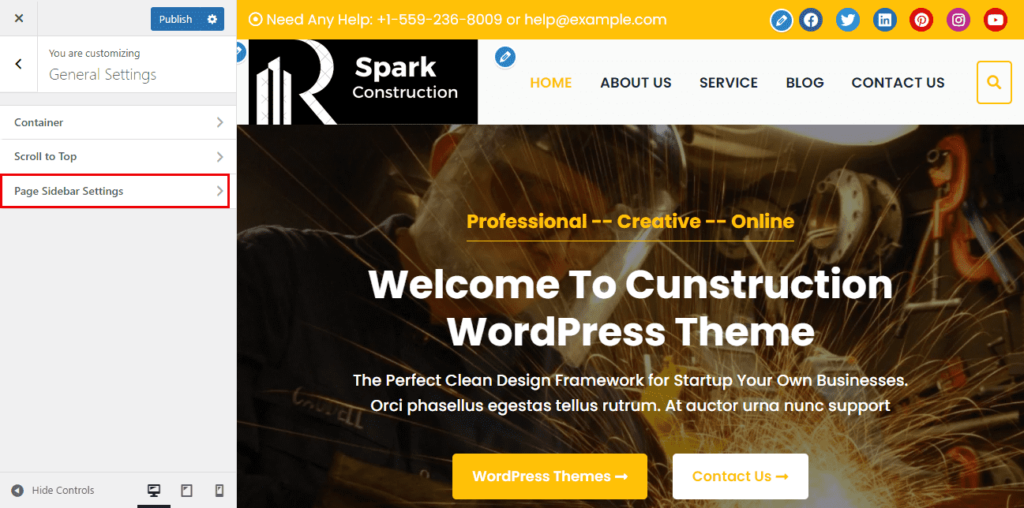Click the LinkedIn social icon
1024x508 pixels.
pyautogui.click(x=885, y=20)
